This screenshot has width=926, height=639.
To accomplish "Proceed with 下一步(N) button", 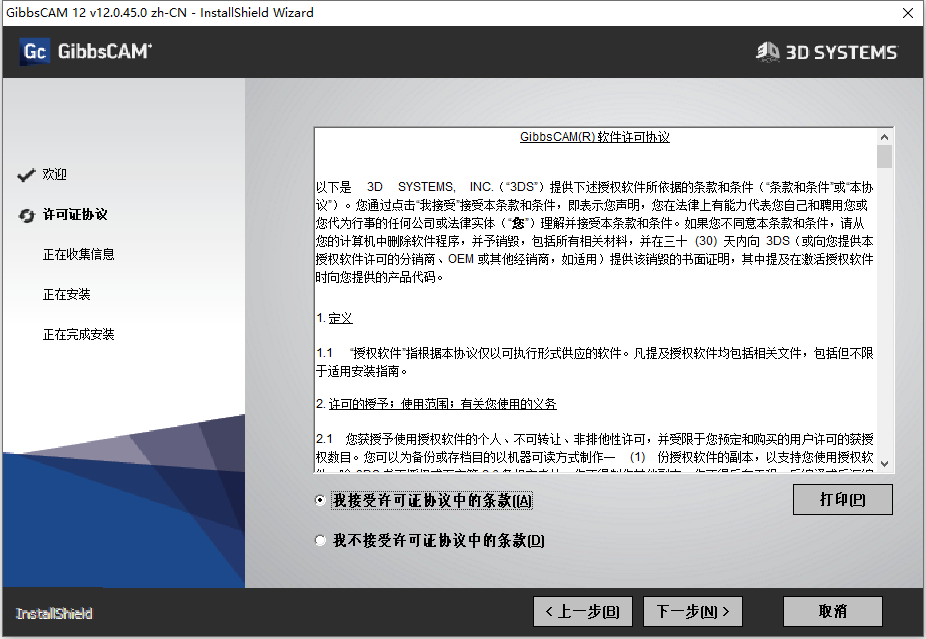I will [692, 611].
